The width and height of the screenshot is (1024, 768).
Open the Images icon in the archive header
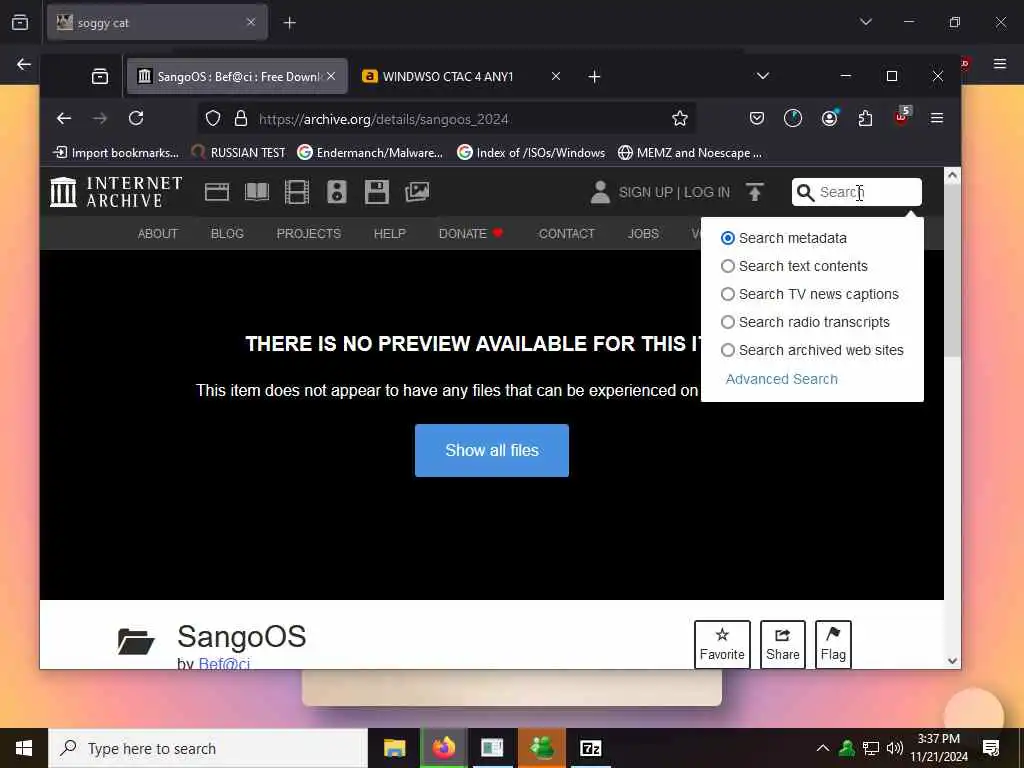(417, 192)
